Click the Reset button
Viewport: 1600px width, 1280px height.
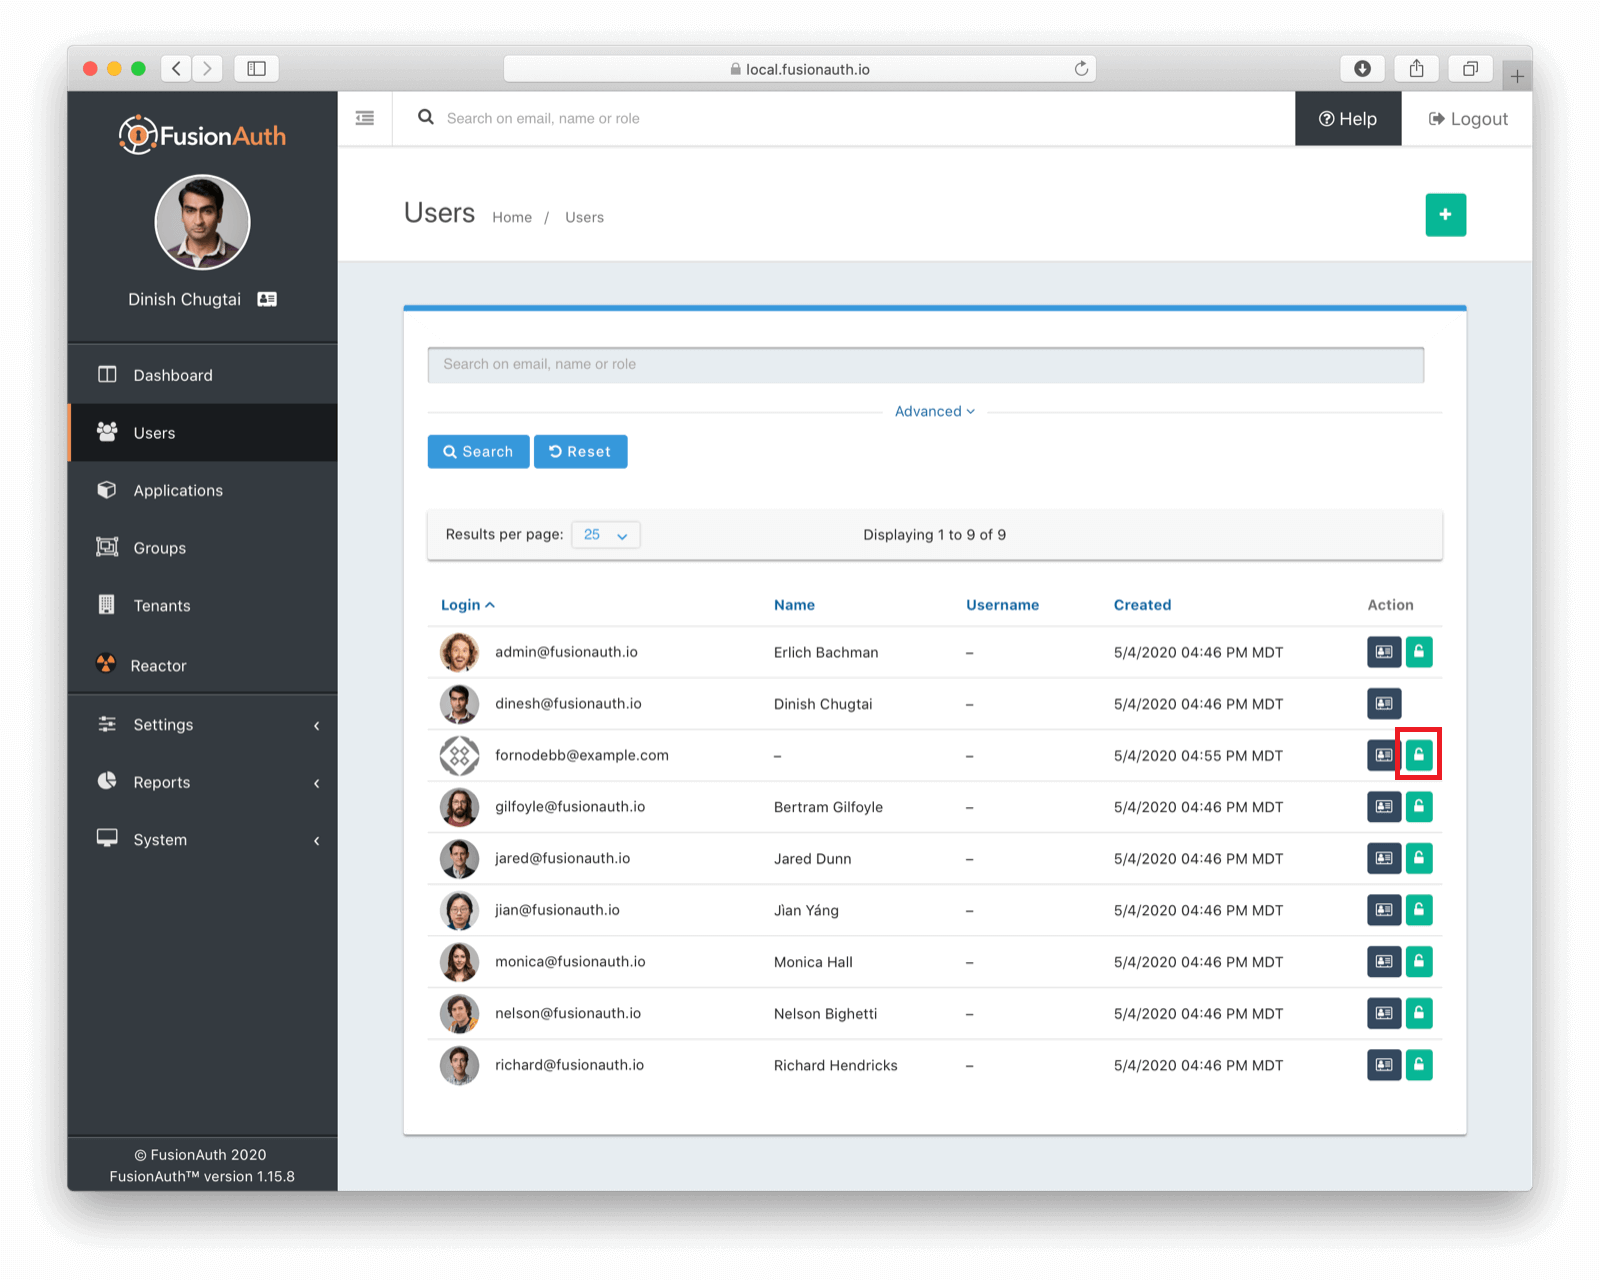(x=580, y=451)
